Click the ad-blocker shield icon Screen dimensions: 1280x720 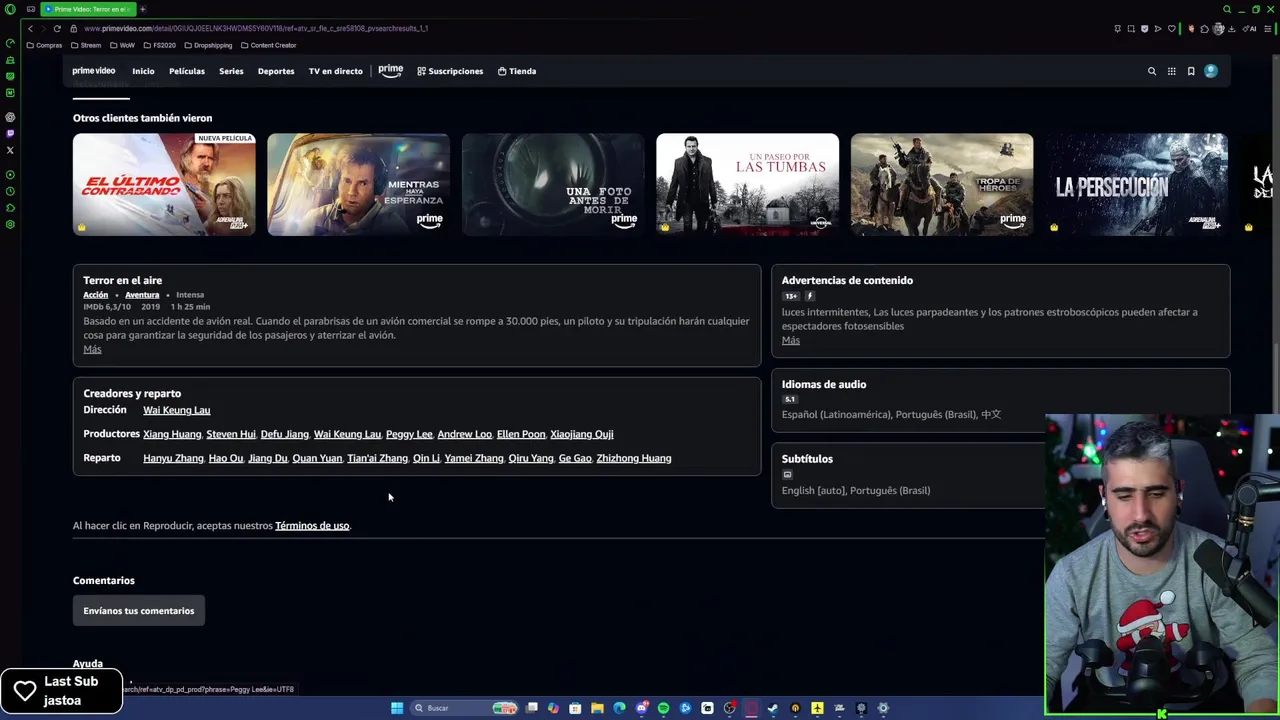[x=1145, y=28]
